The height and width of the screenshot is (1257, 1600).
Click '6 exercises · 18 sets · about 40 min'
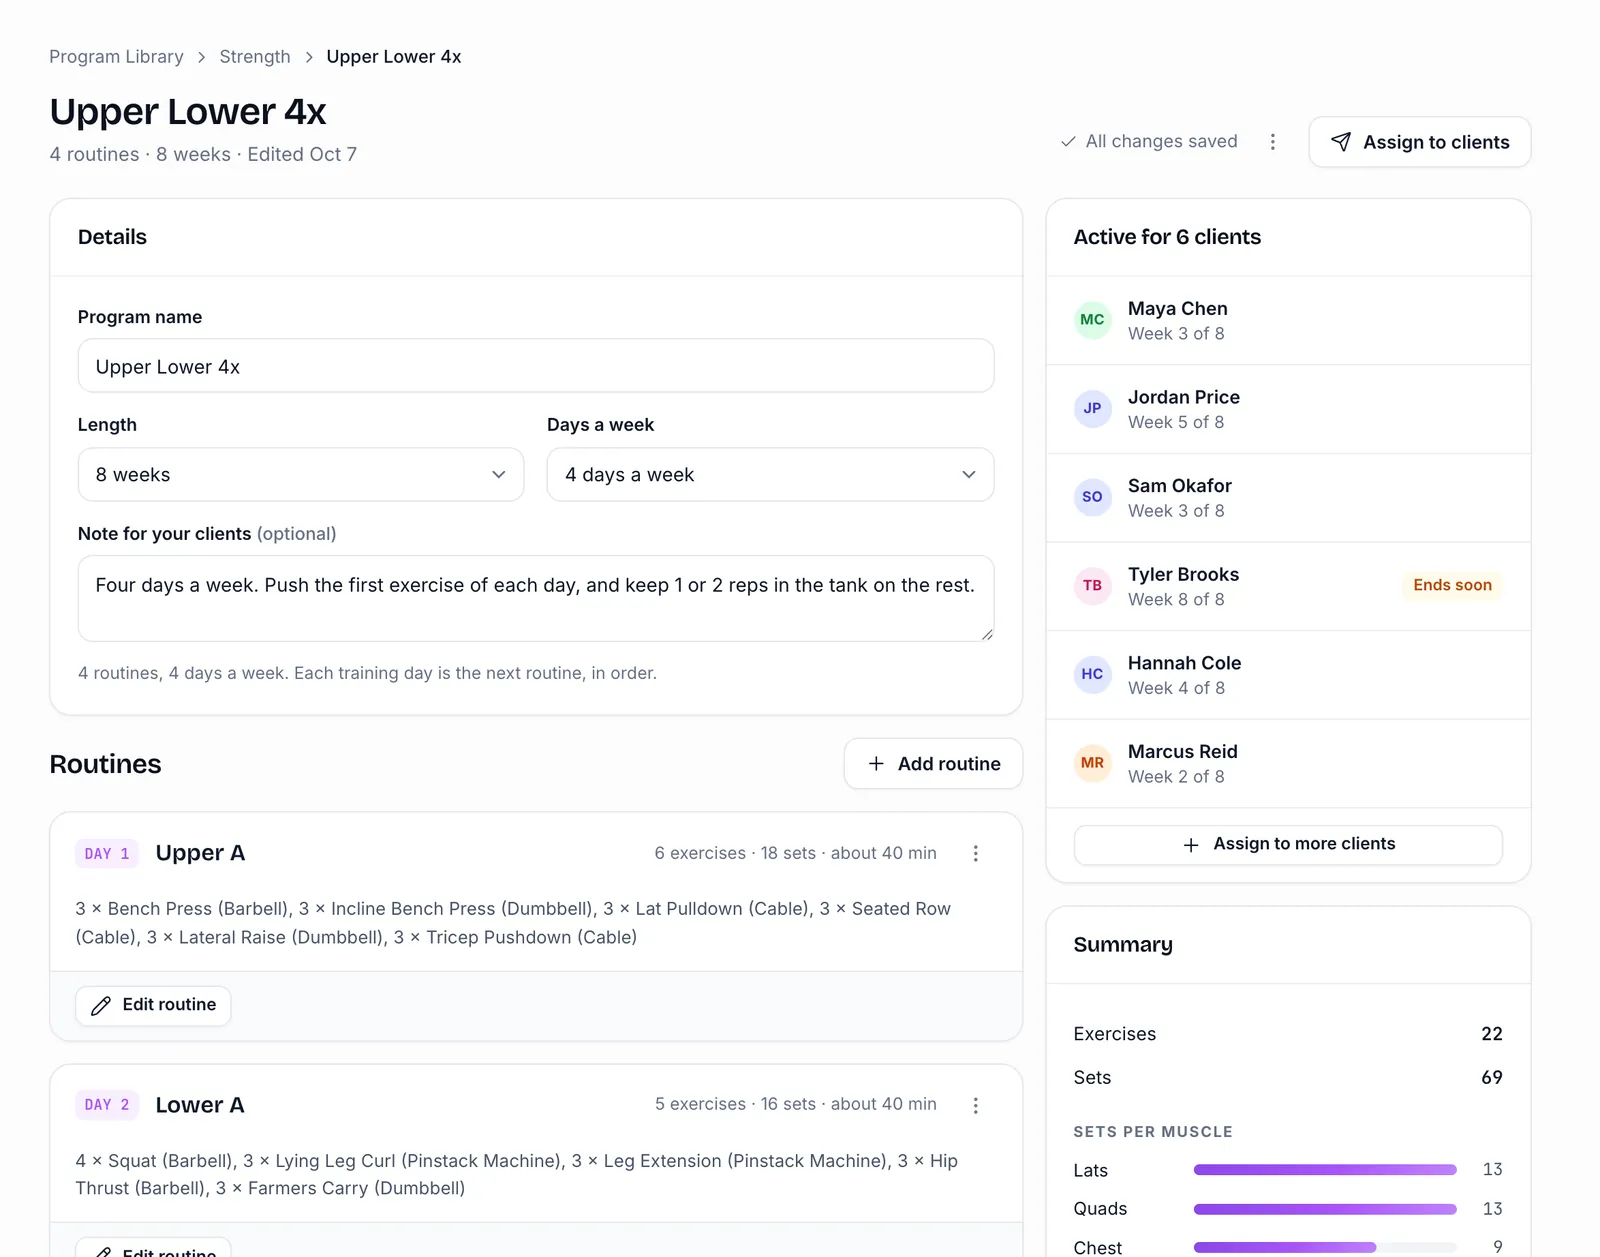click(x=796, y=853)
